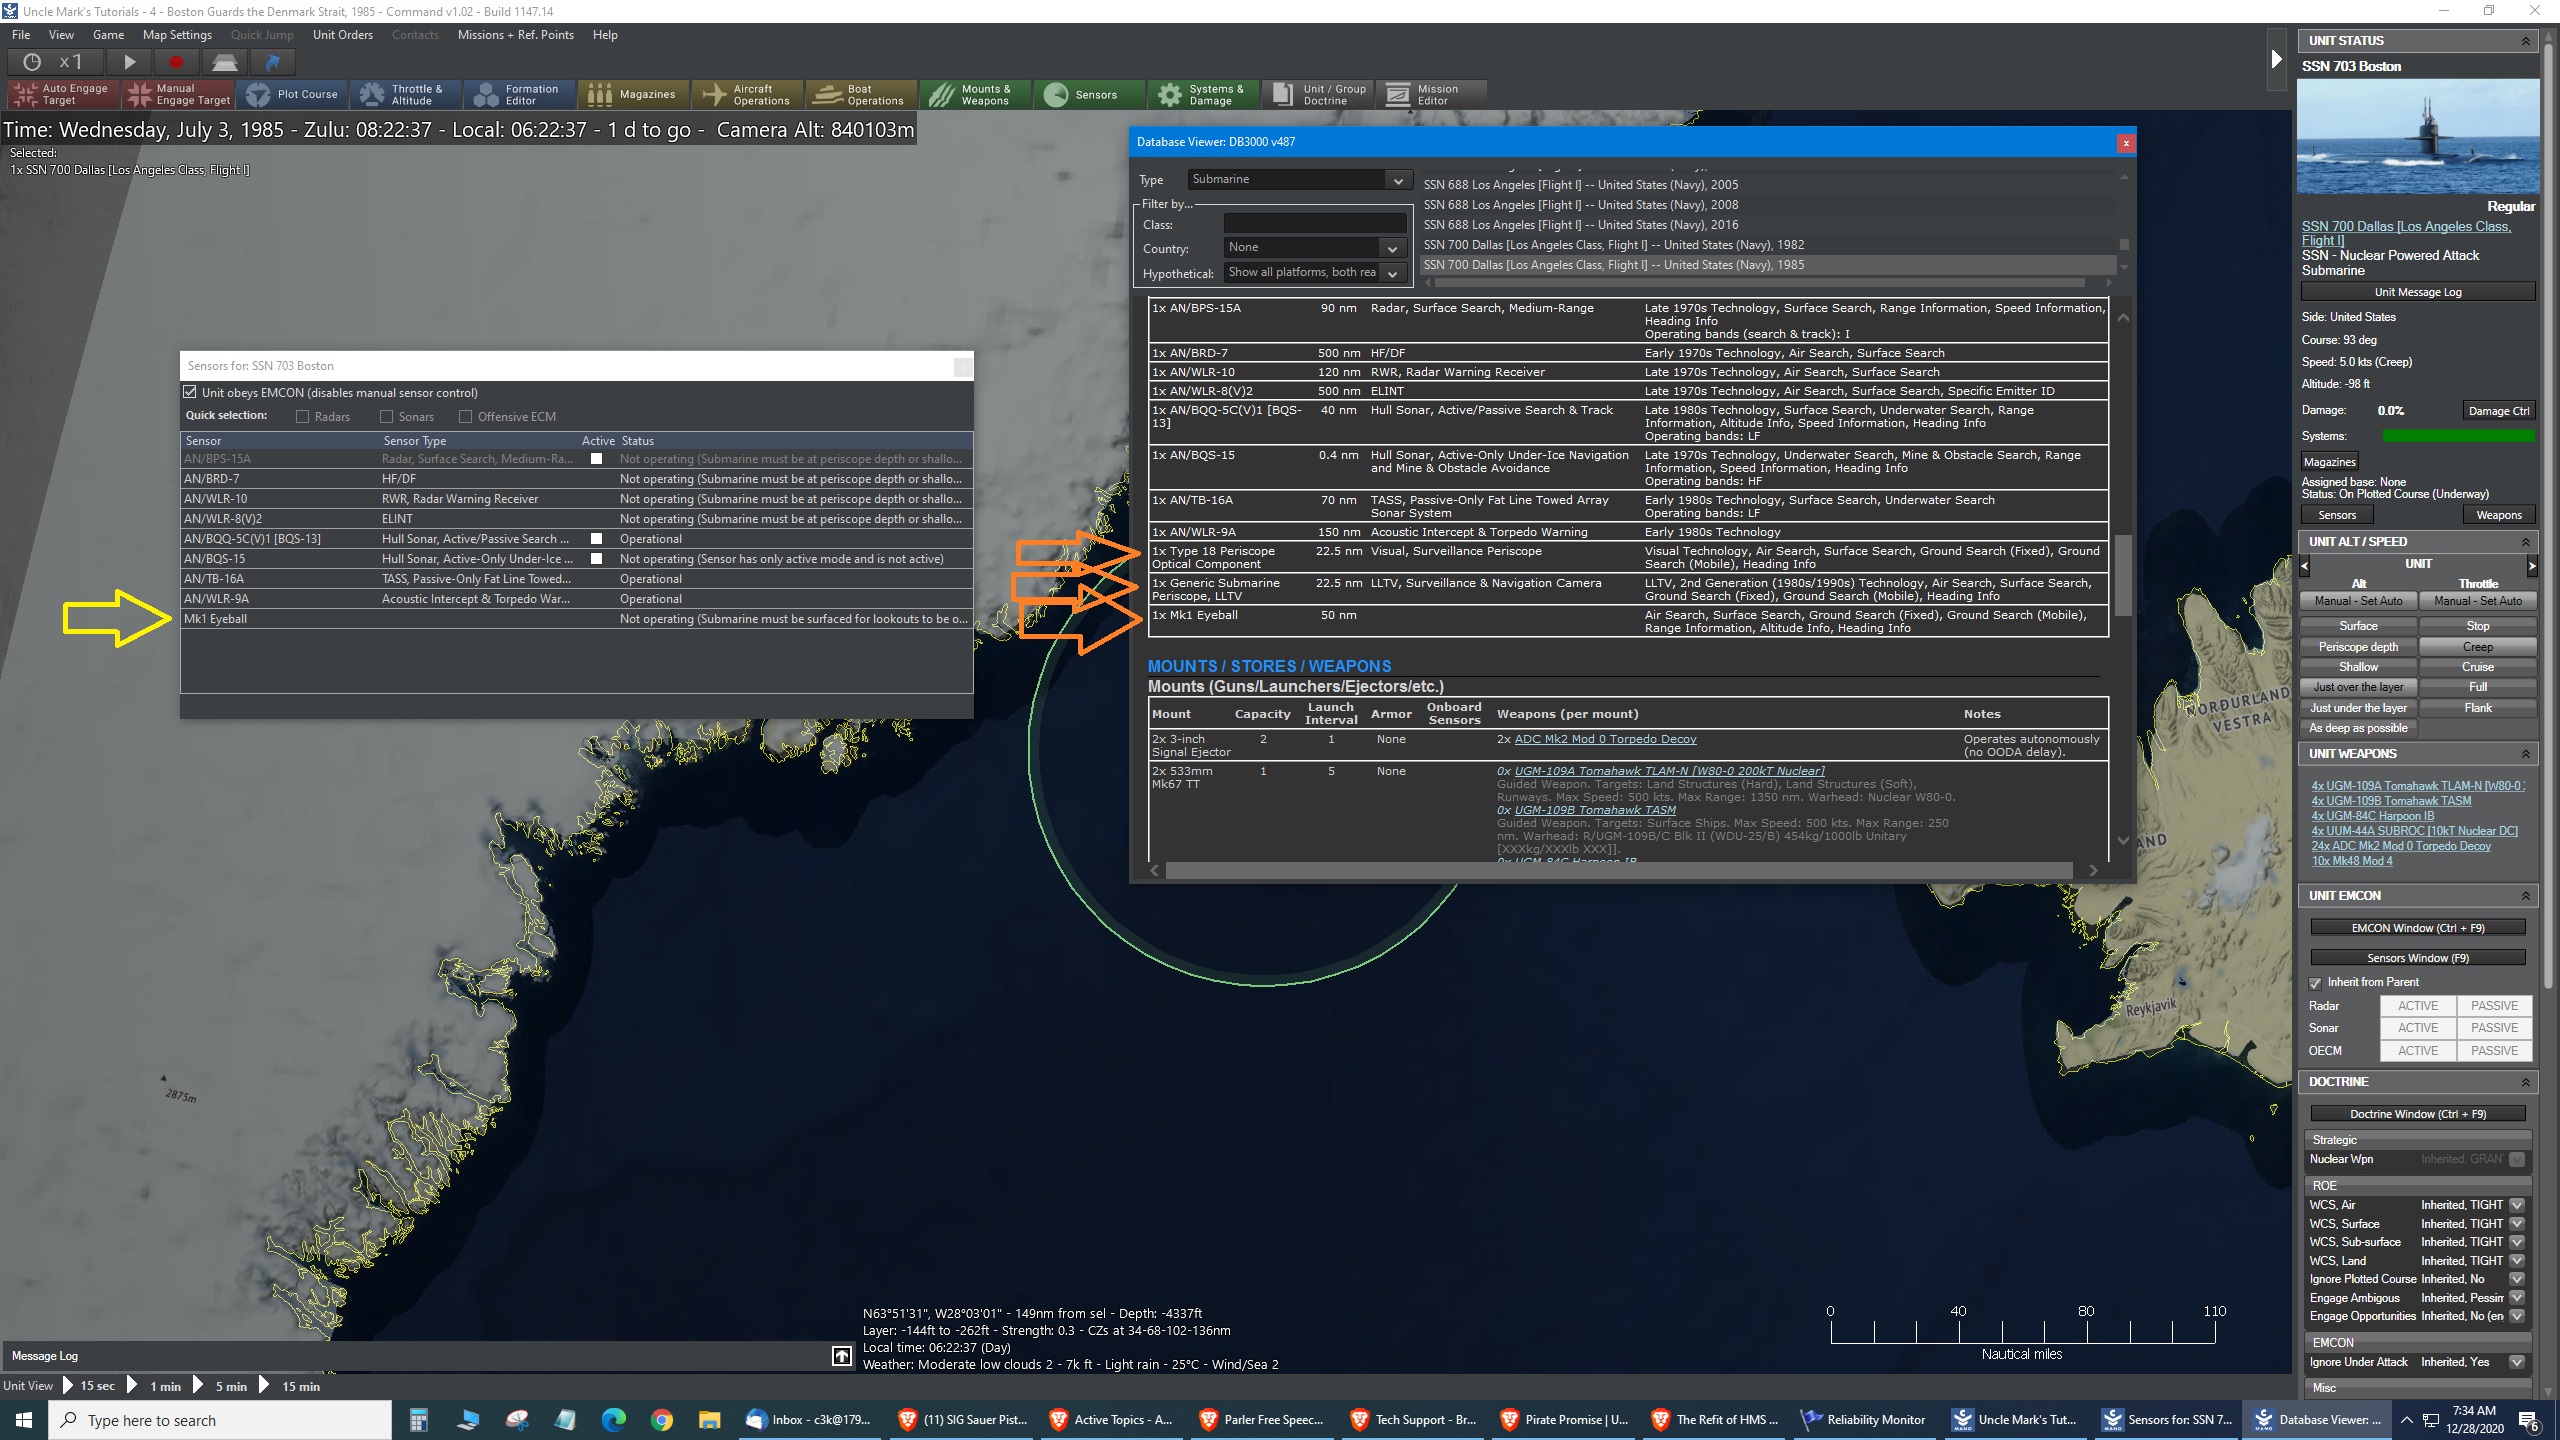Set depth to Periscope depth
Screen dimensions: 2560x1440
point(2358,647)
